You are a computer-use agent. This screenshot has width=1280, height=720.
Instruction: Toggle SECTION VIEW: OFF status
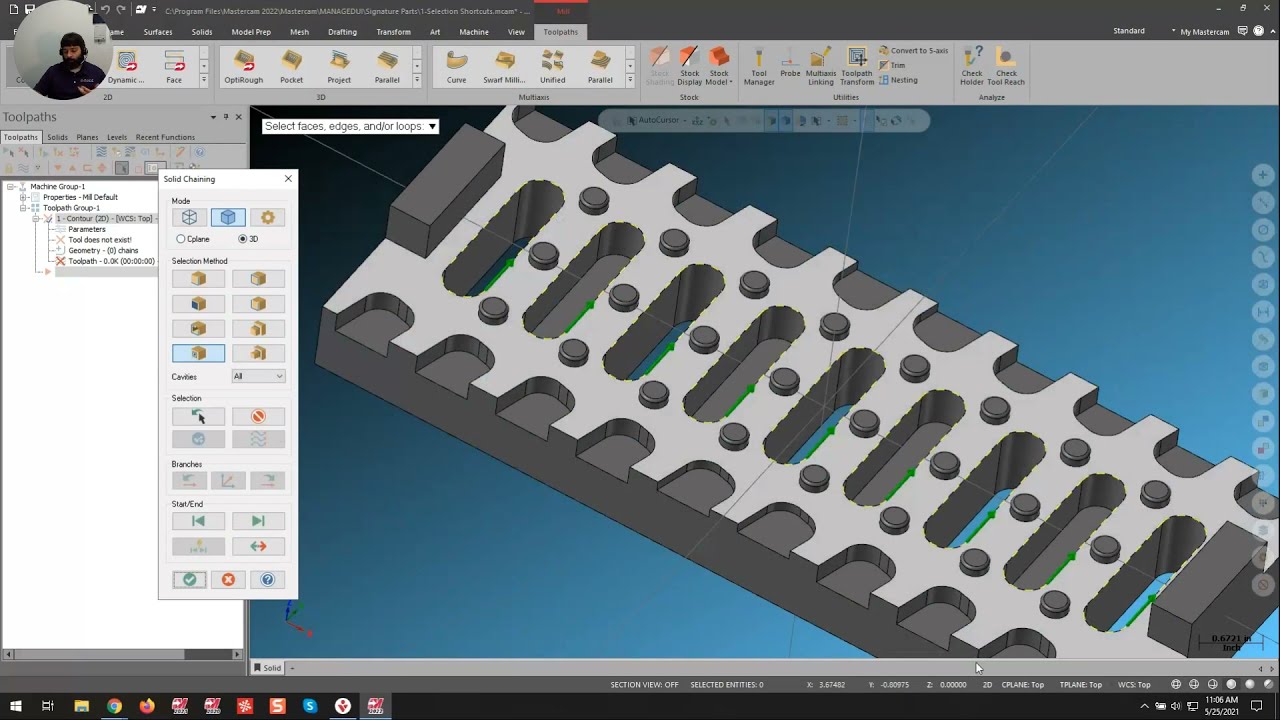644,685
